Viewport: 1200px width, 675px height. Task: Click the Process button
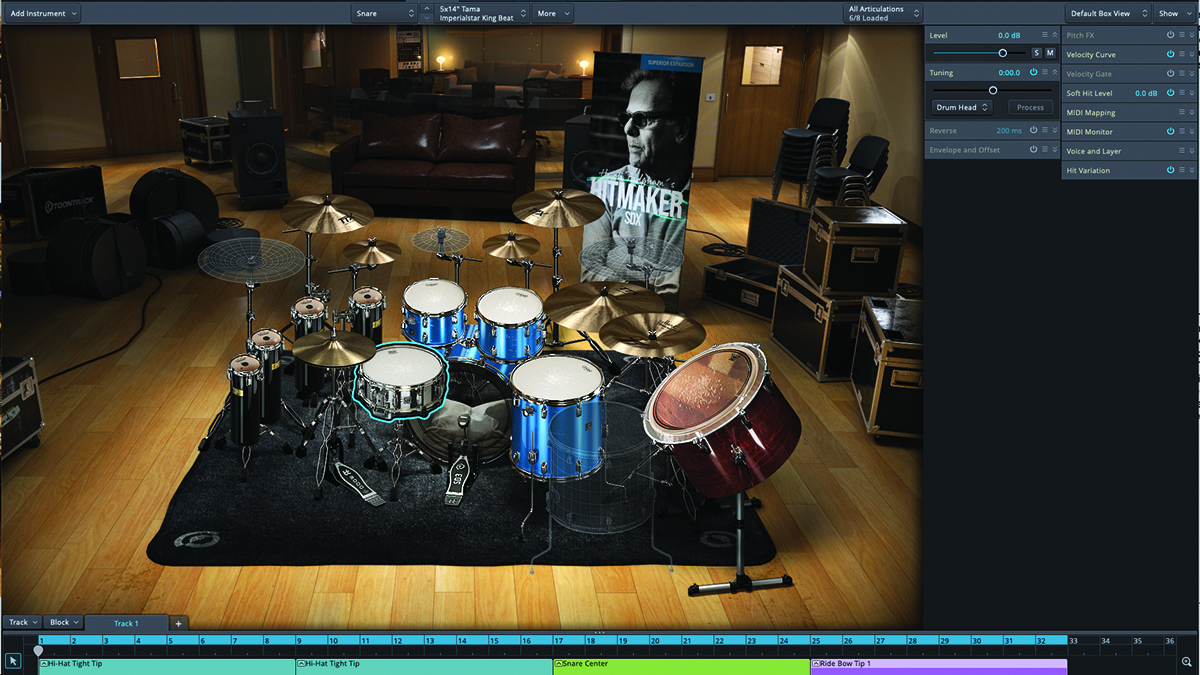click(x=1030, y=107)
